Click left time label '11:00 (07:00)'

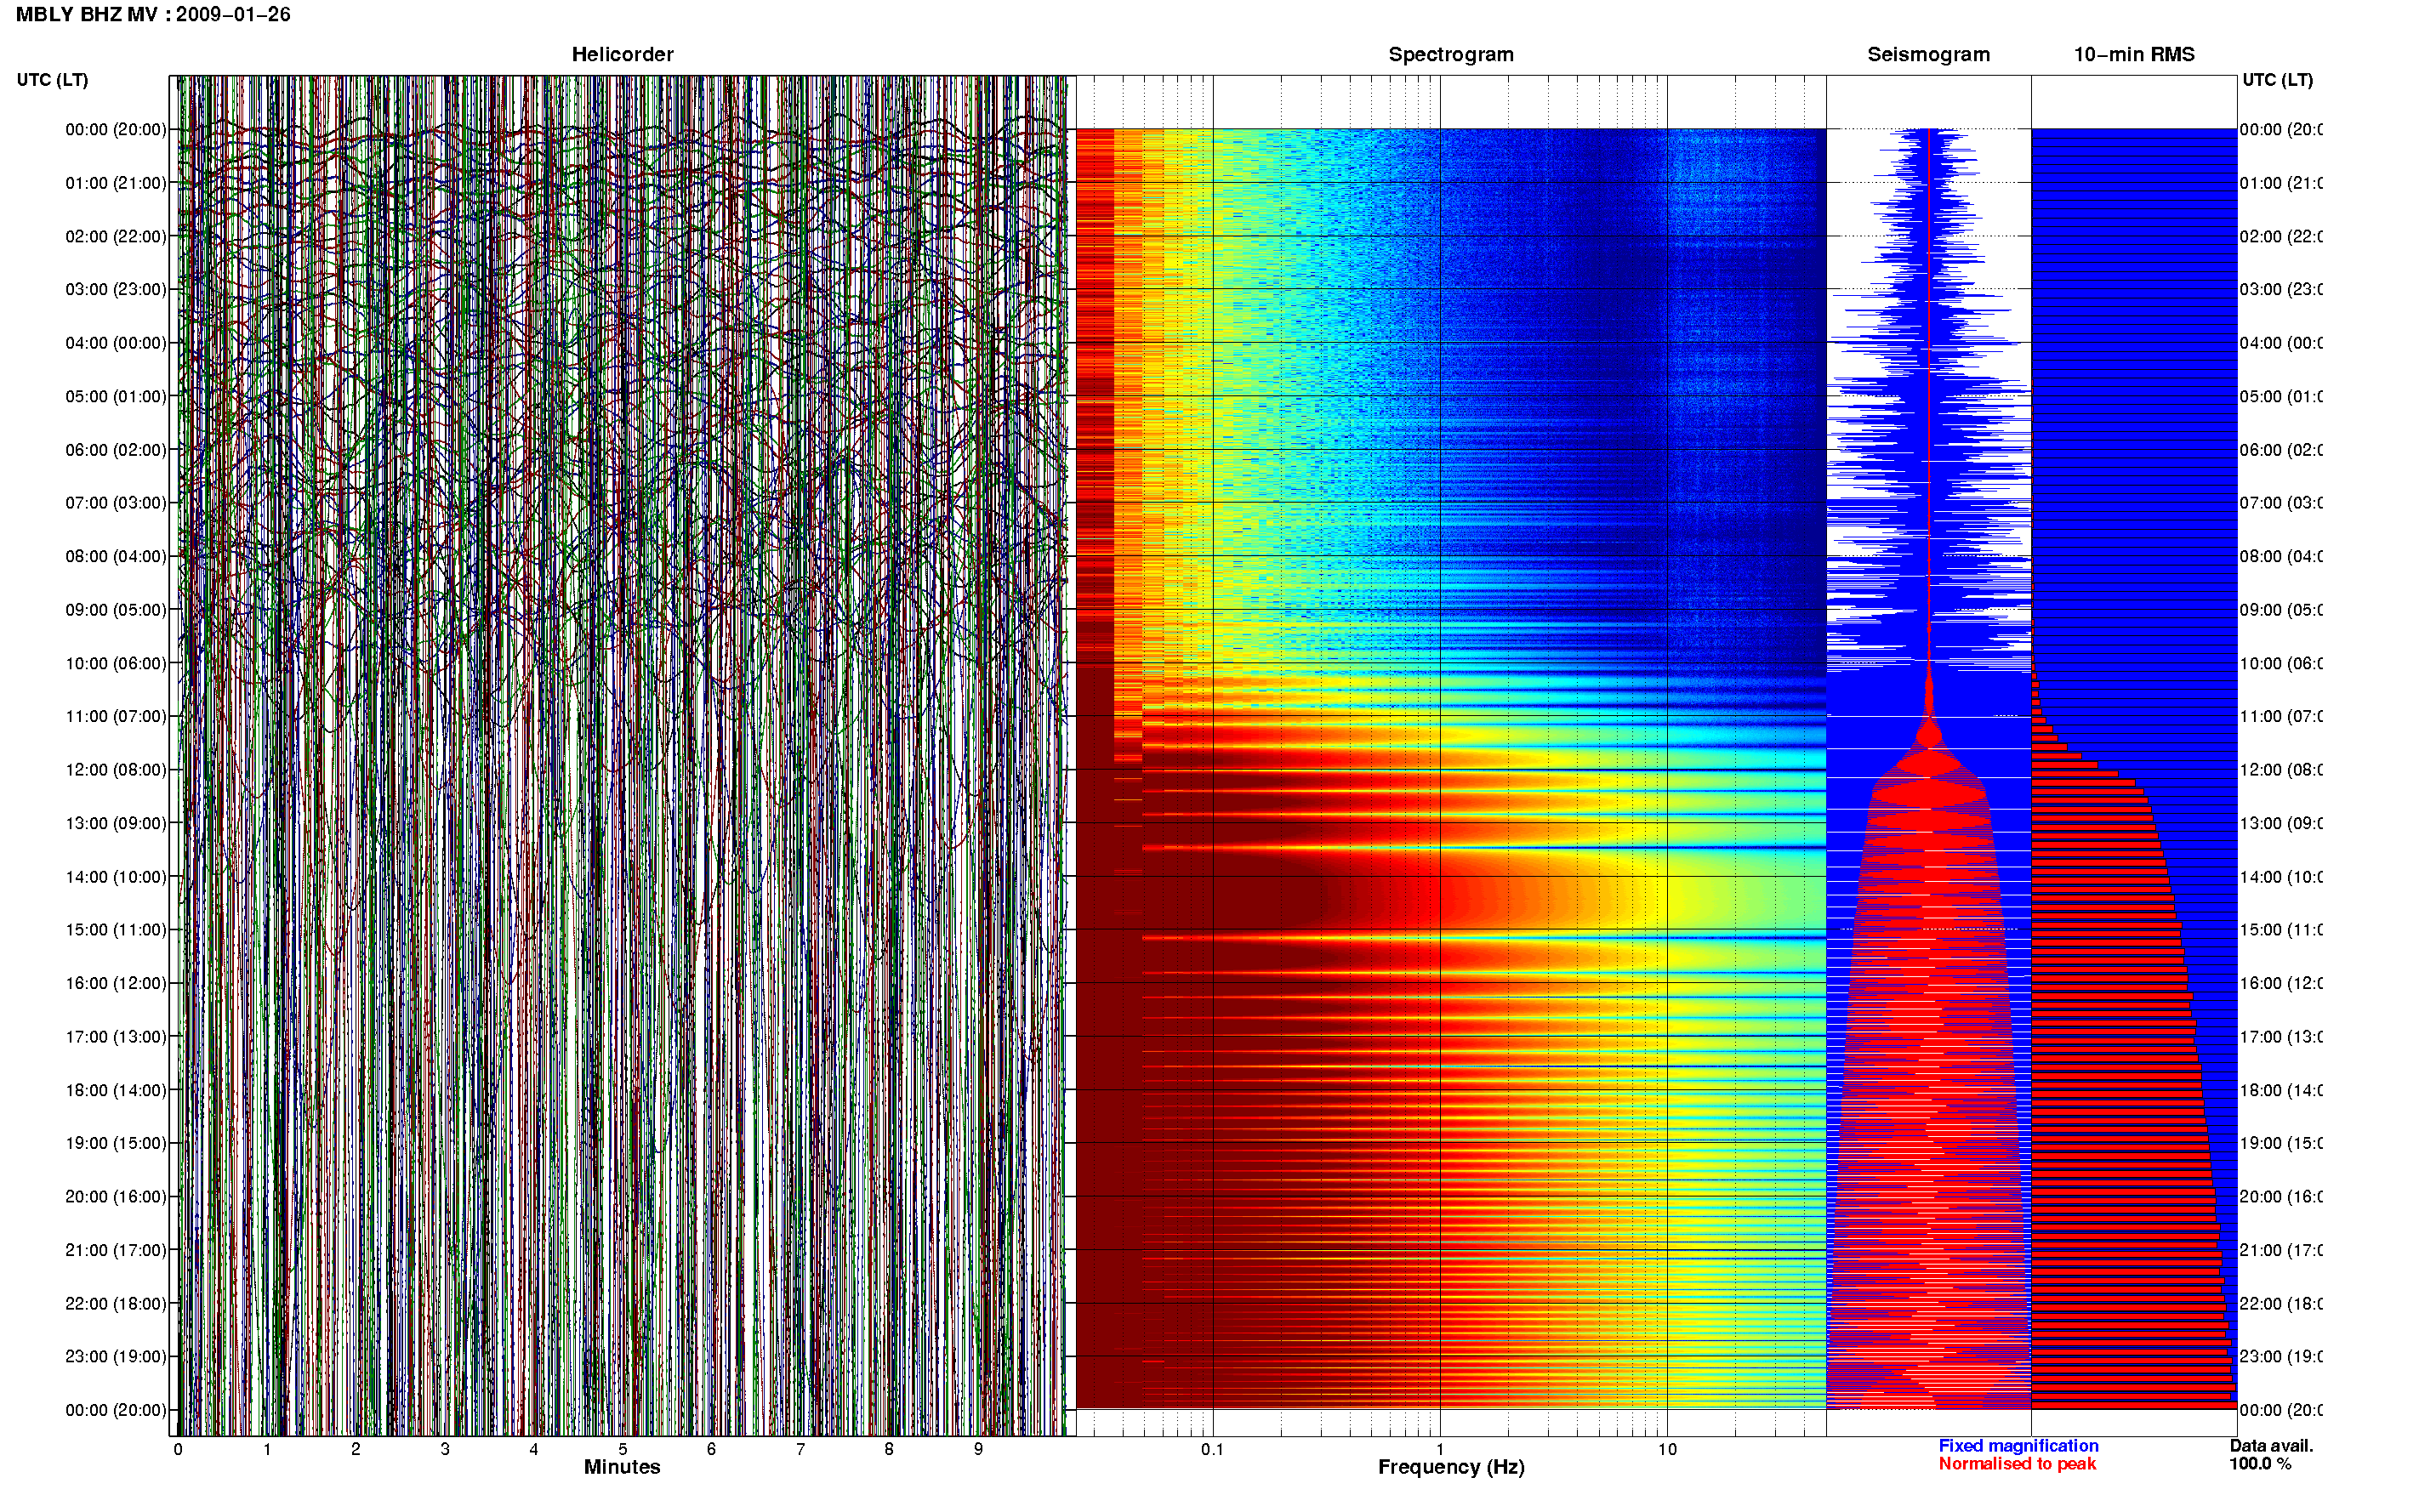coord(116,716)
